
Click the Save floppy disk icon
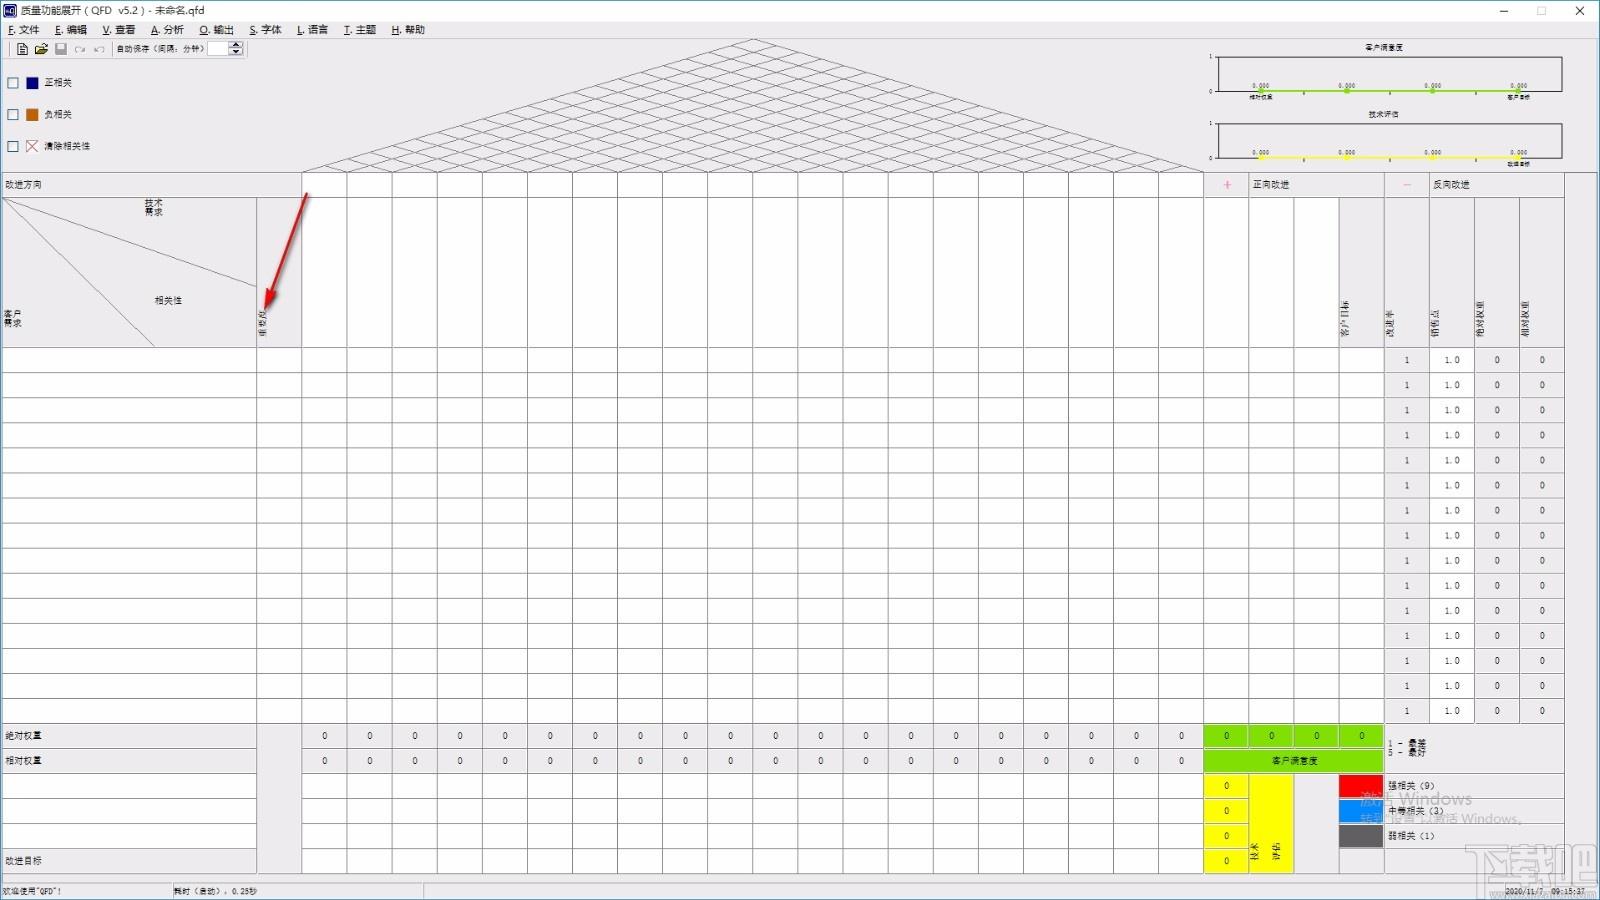pos(60,49)
